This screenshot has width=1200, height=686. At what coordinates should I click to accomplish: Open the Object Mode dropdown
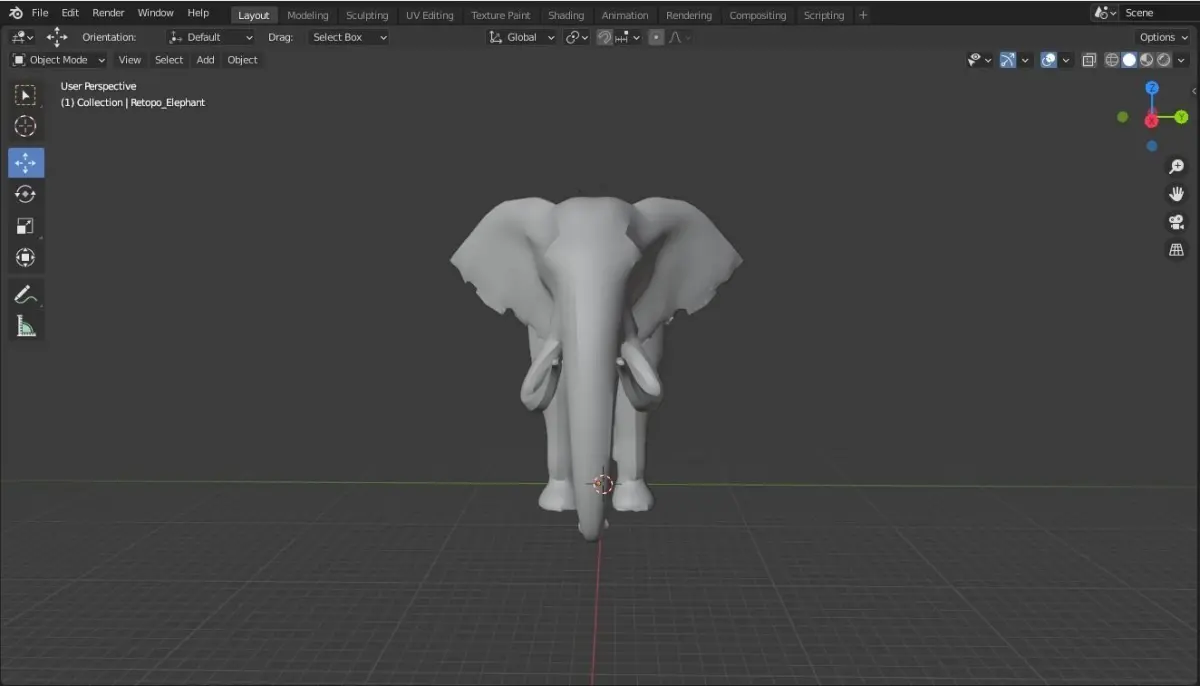pos(59,60)
